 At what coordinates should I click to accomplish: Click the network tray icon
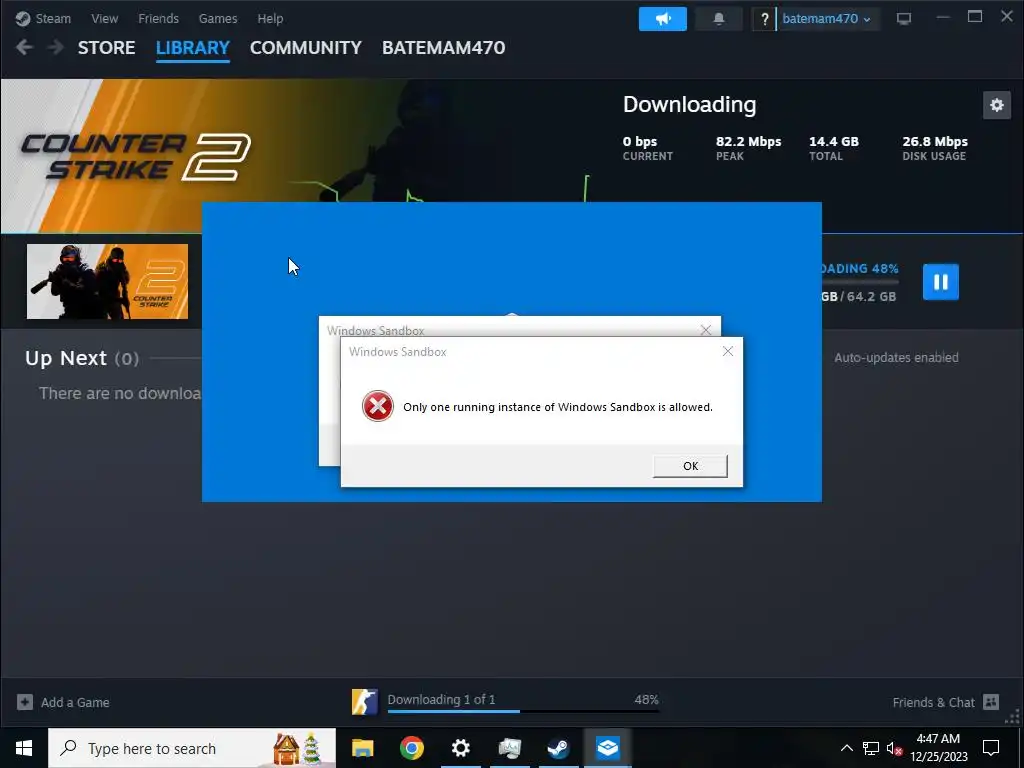(871, 748)
